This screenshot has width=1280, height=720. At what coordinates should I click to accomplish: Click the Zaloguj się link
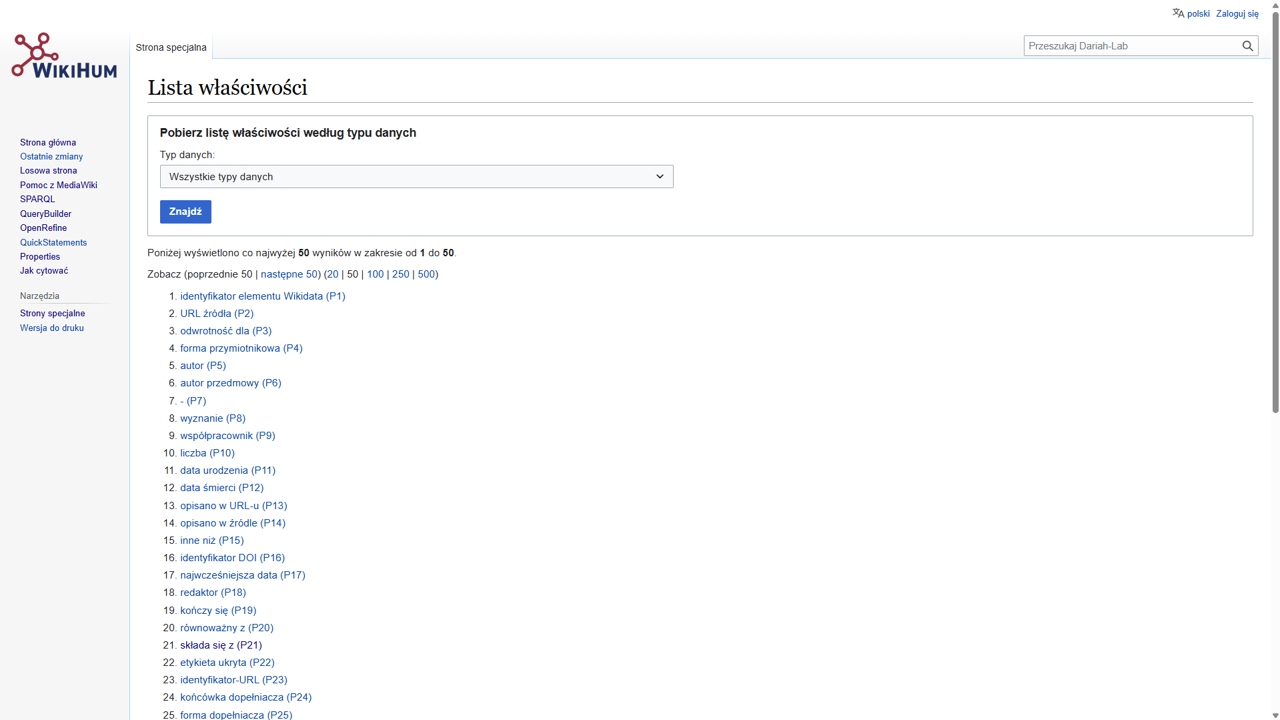pyautogui.click(x=1237, y=14)
